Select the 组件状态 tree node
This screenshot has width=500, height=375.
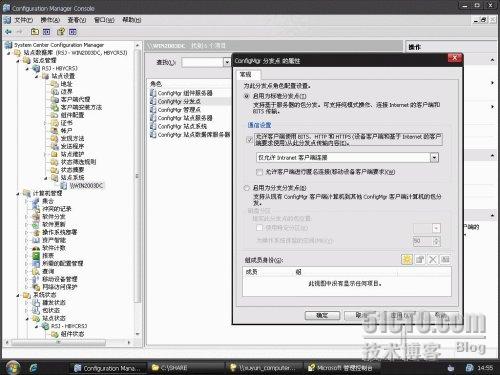(72, 334)
